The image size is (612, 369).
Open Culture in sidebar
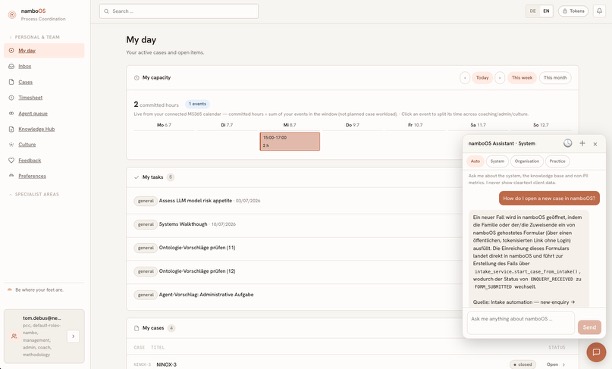coord(27,144)
